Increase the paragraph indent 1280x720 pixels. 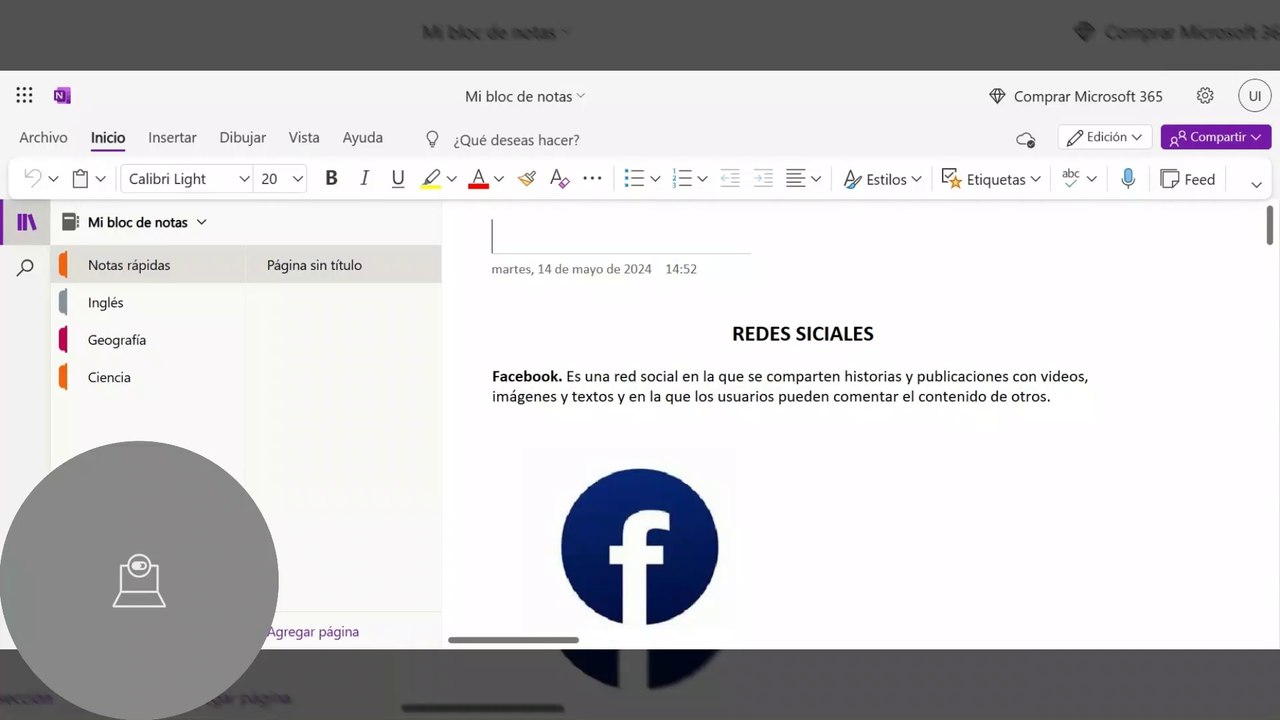(x=763, y=179)
